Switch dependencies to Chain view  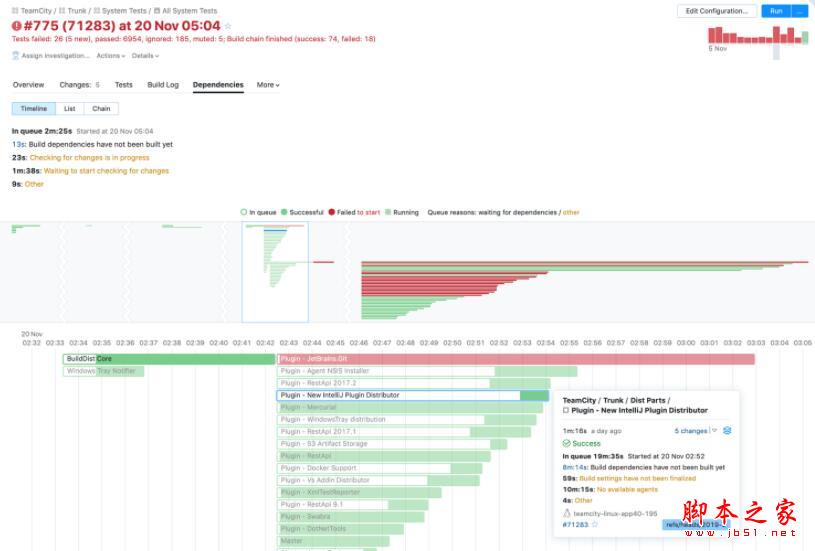click(101, 108)
